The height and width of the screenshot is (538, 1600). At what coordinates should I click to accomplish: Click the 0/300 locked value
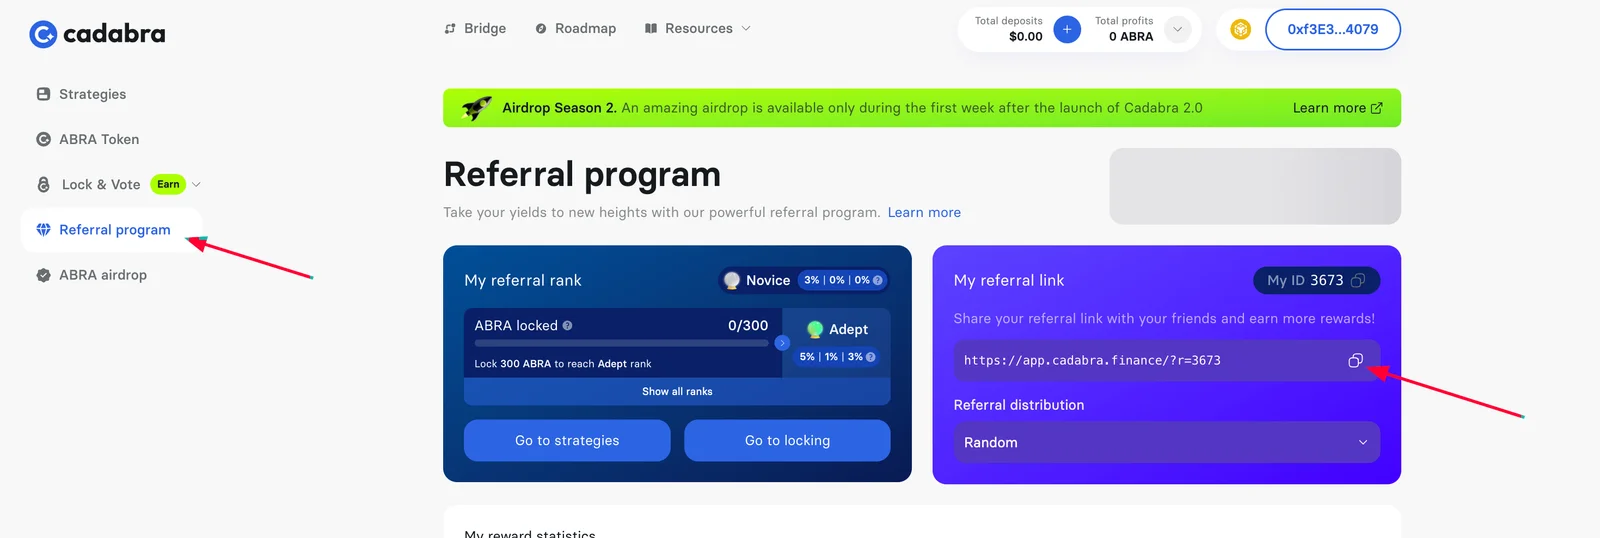[x=748, y=325]
